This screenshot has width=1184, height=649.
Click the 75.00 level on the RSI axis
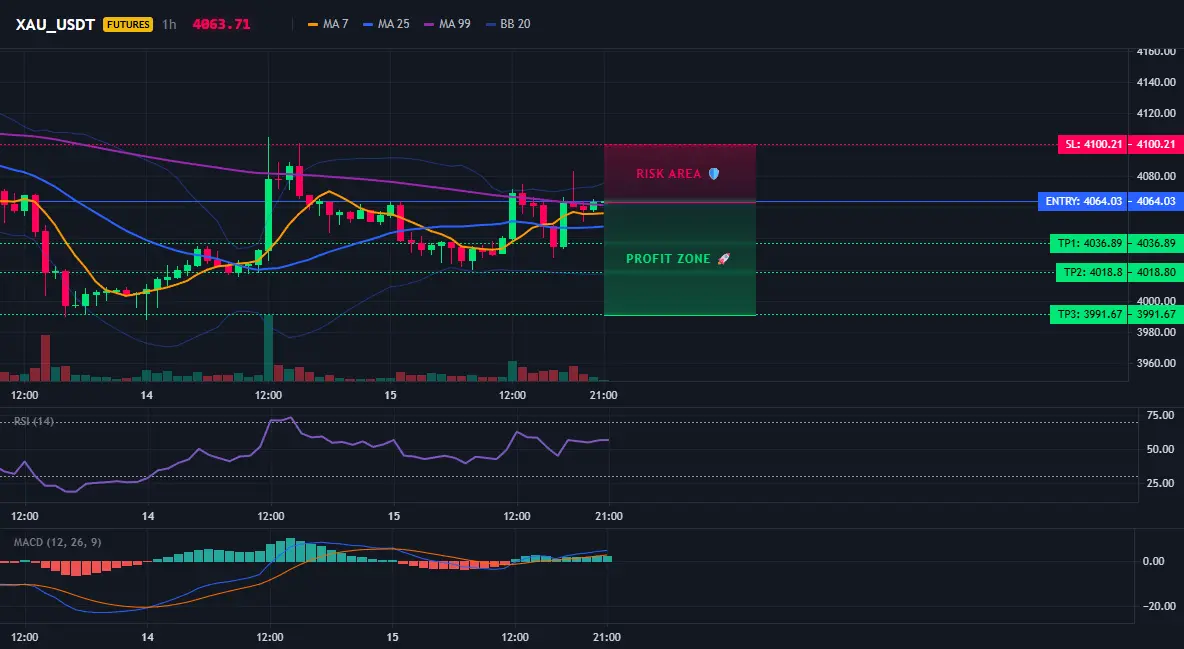(x=1160, y=416)
